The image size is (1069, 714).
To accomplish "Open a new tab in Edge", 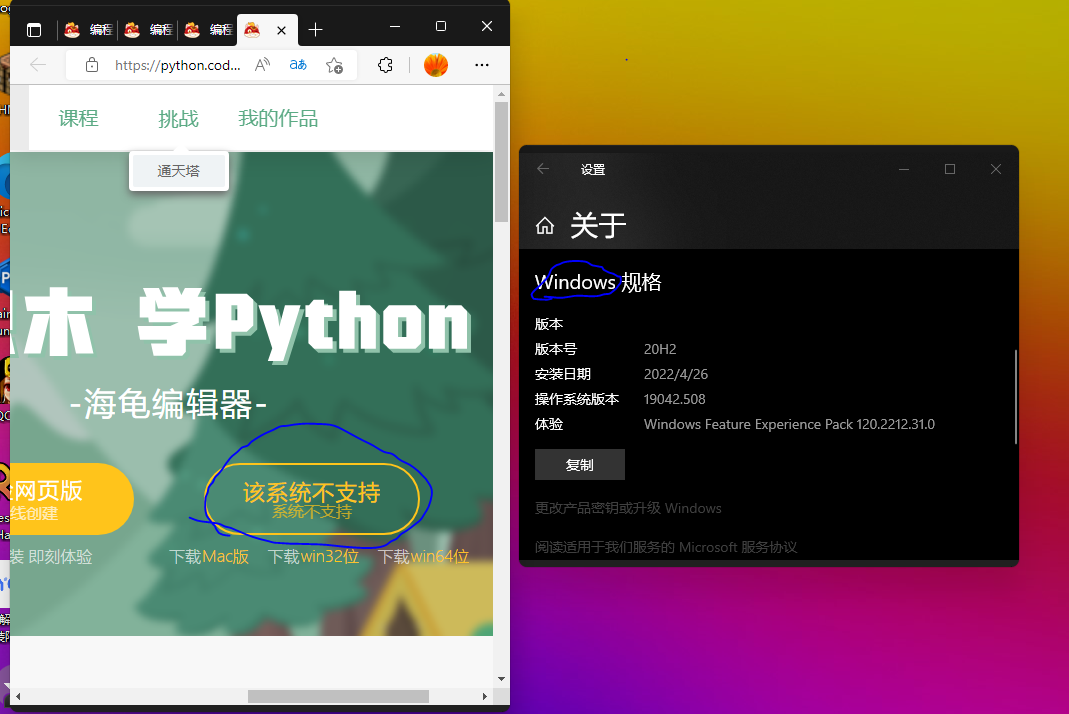I will click(x=315, y=30).
